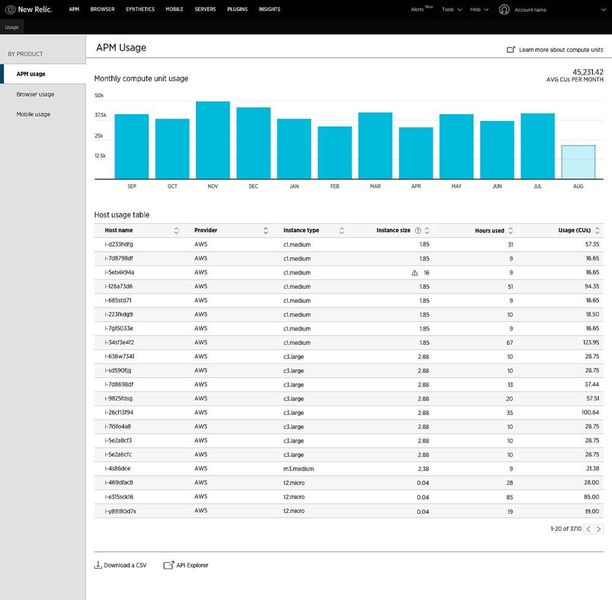Expand the Account name dropdown chevron
612x600 pixels.
(x=603, y=10)
